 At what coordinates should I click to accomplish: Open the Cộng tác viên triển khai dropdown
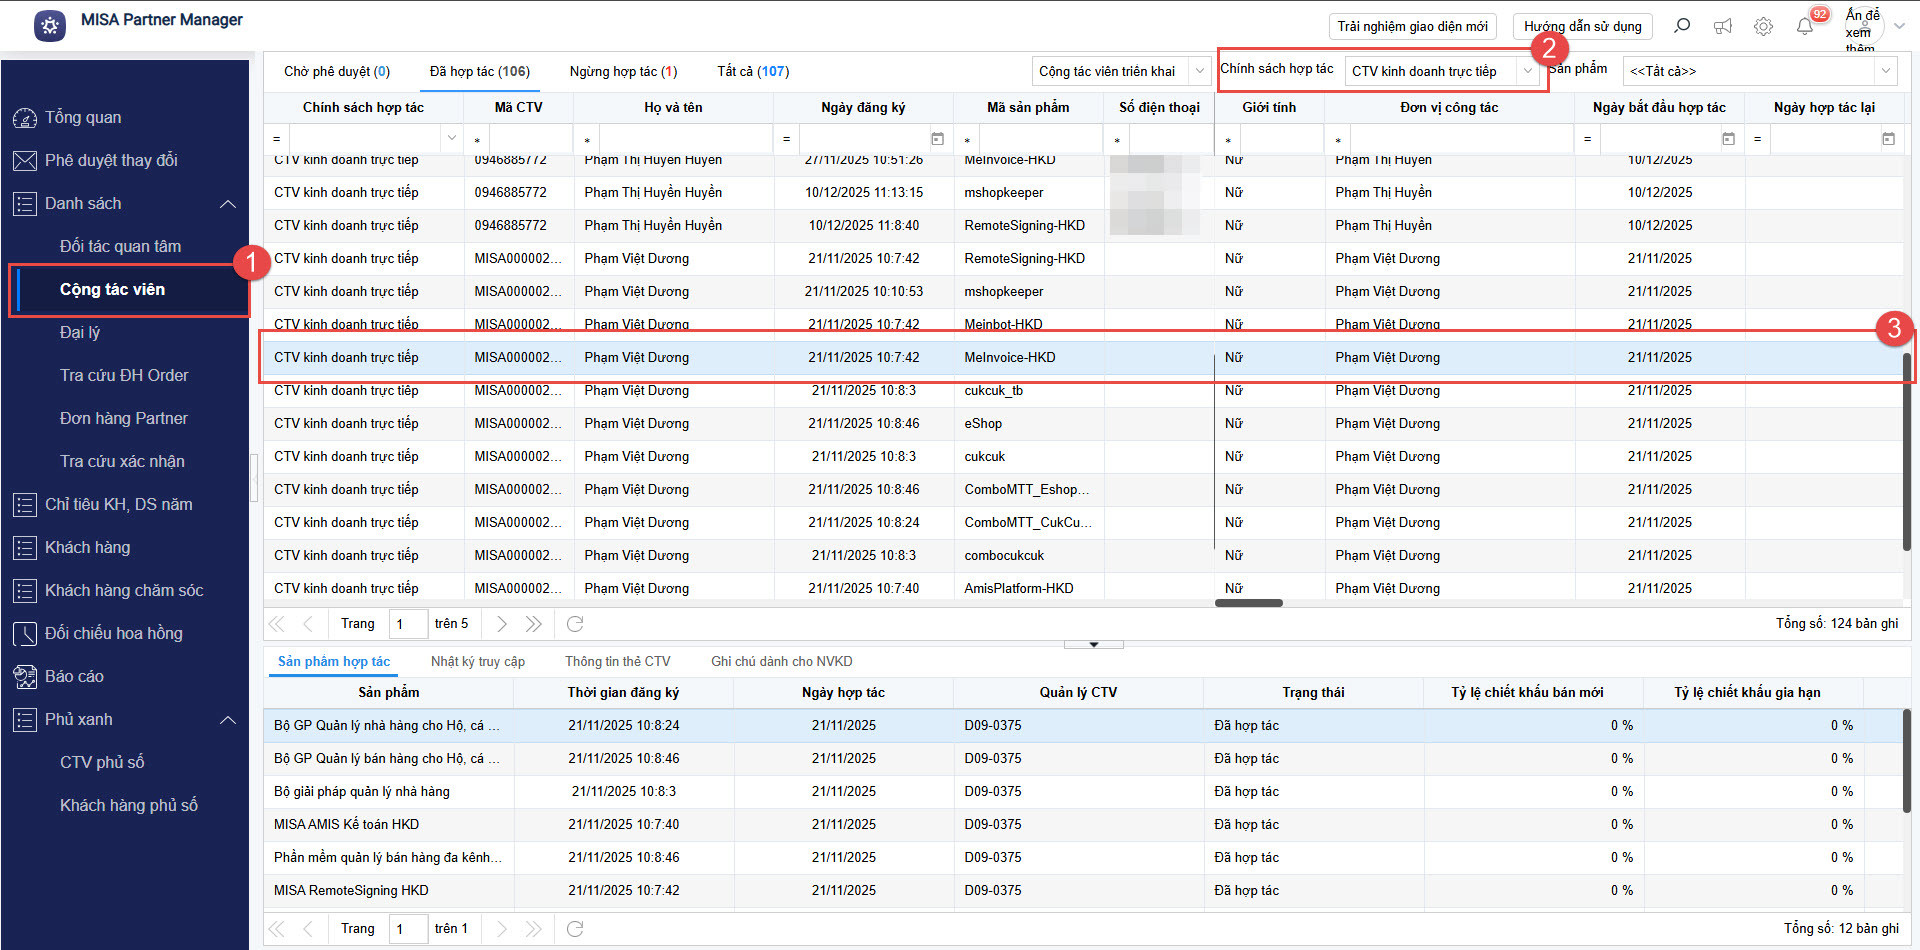[1199, 71]
